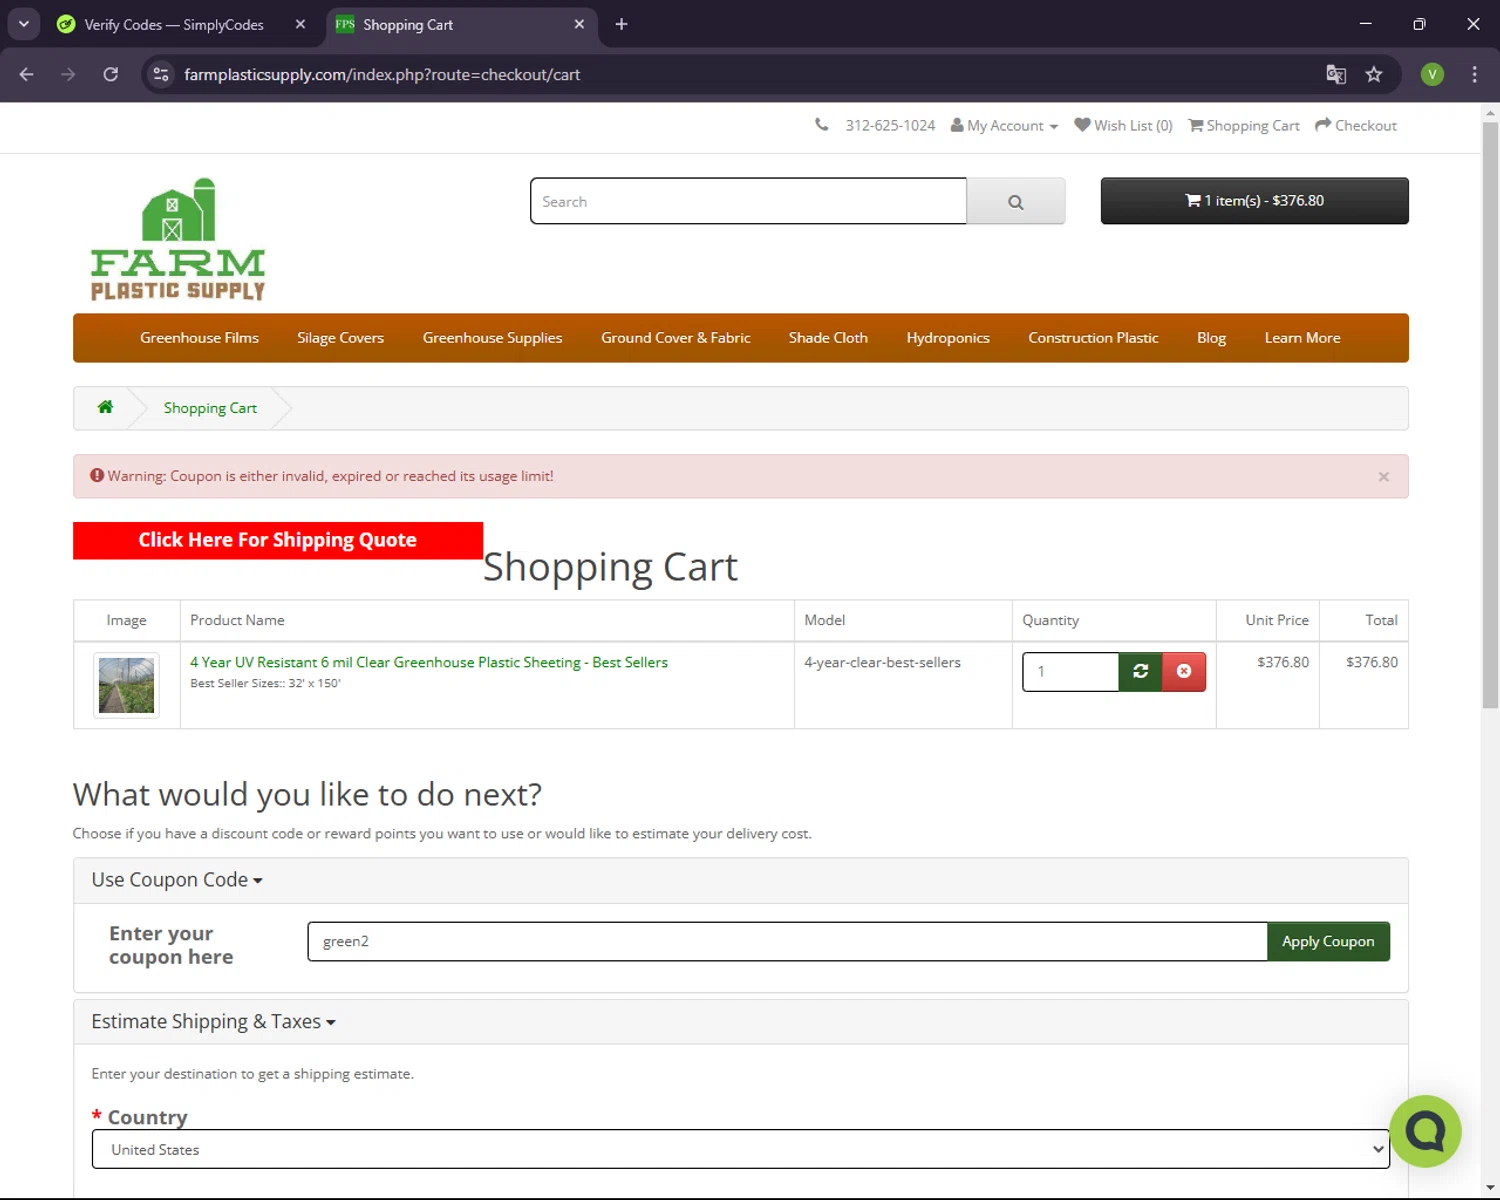1500x1200 pixels.
Task: Click Here For Shipping Quote button
Action: [278, 540]
